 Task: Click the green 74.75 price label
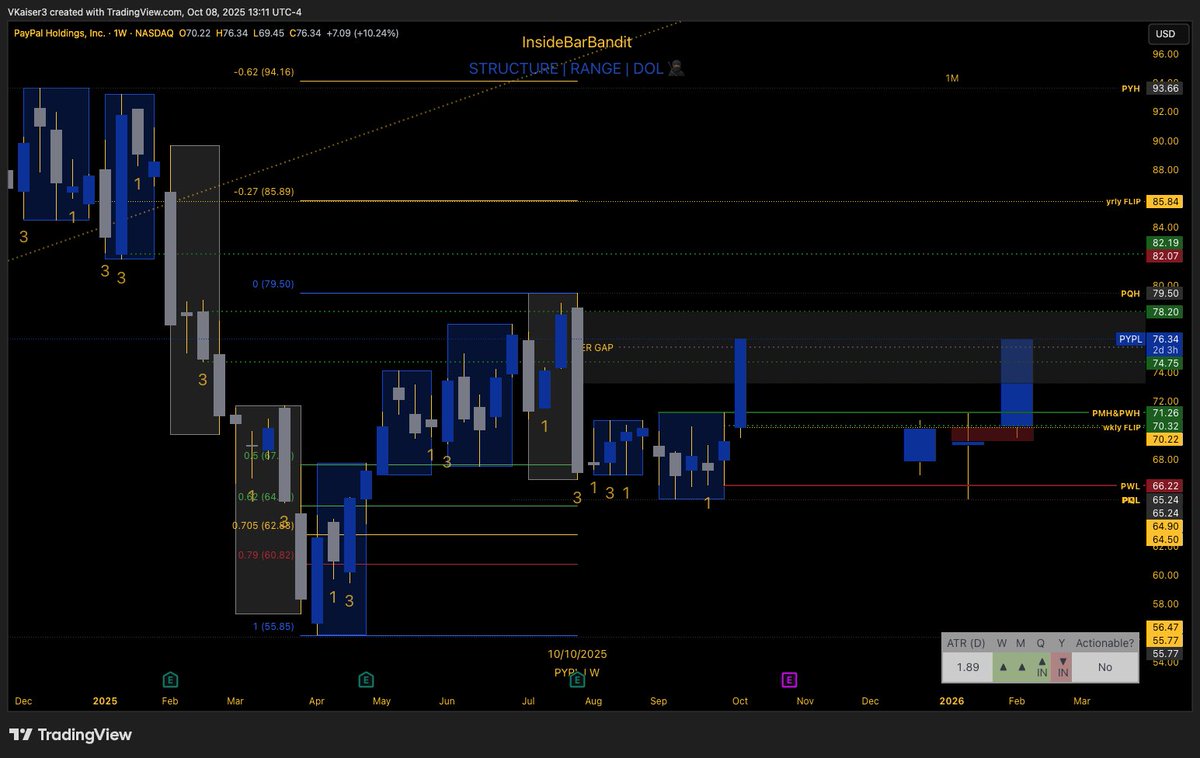pyautogui.click(x=1165, y=365)
